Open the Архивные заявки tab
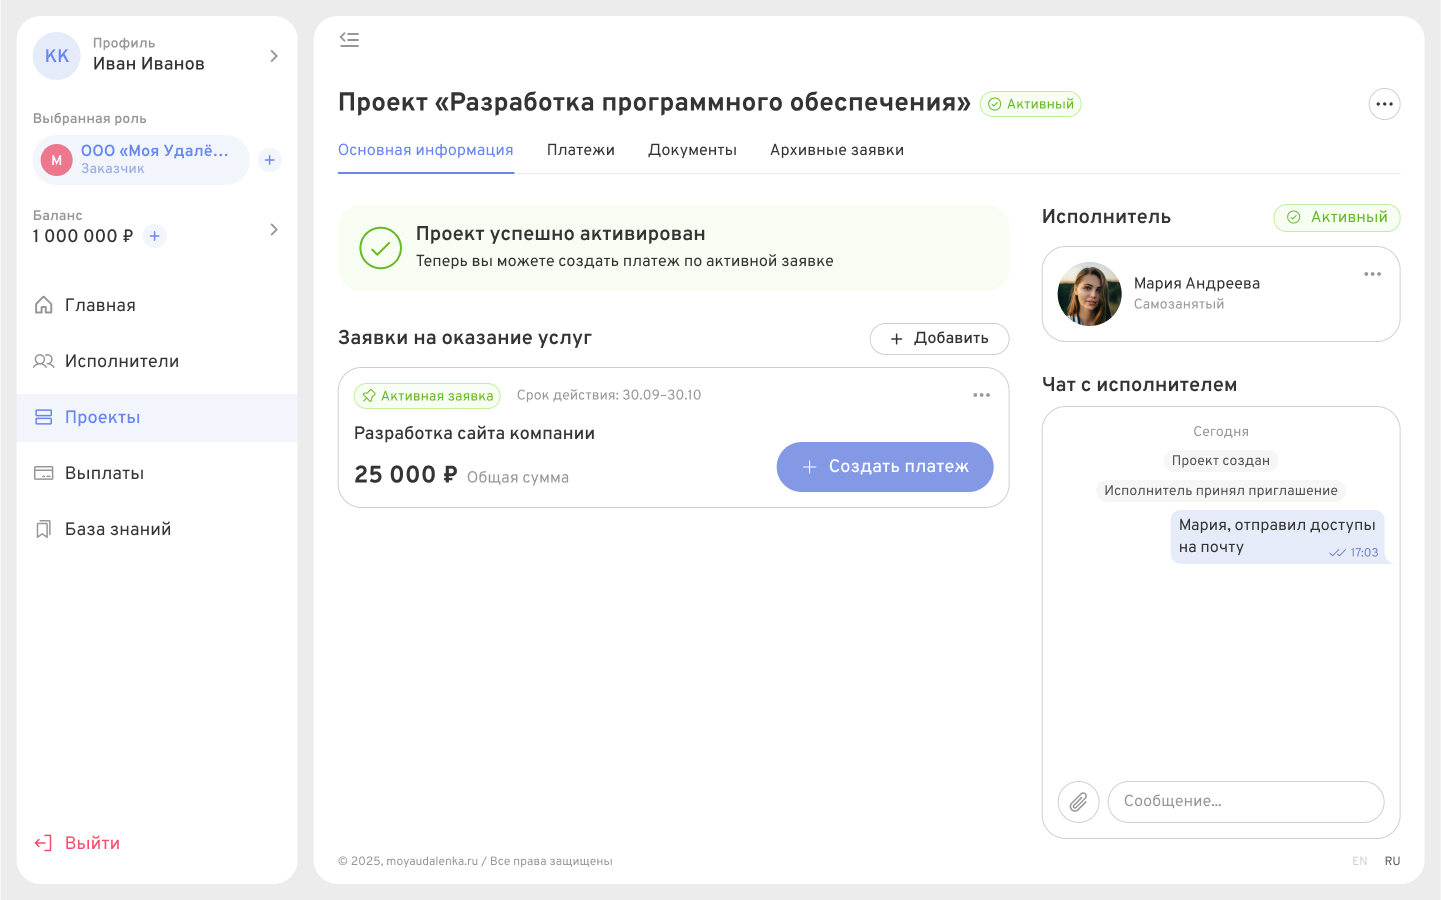 [x=836, y=150]
